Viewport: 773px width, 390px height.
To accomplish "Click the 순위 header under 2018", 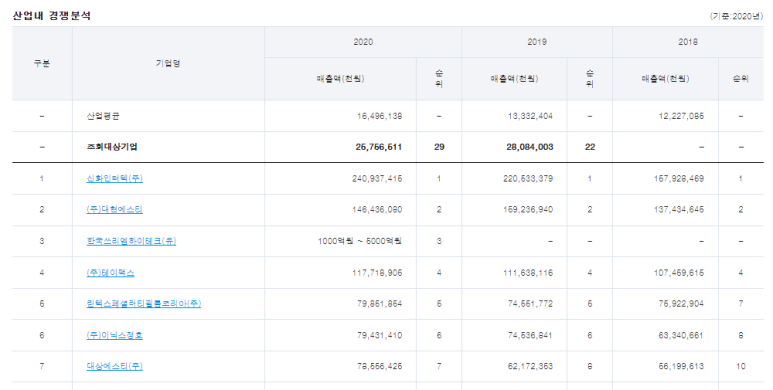I will pyautogui.click(x=740, y=79).
